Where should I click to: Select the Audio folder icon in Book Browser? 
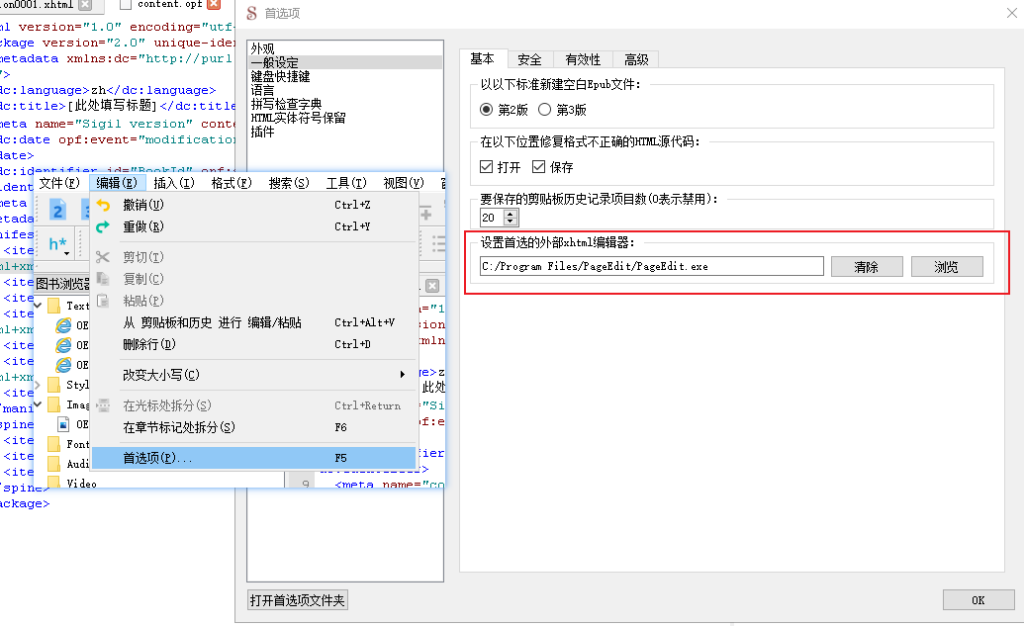54,463
